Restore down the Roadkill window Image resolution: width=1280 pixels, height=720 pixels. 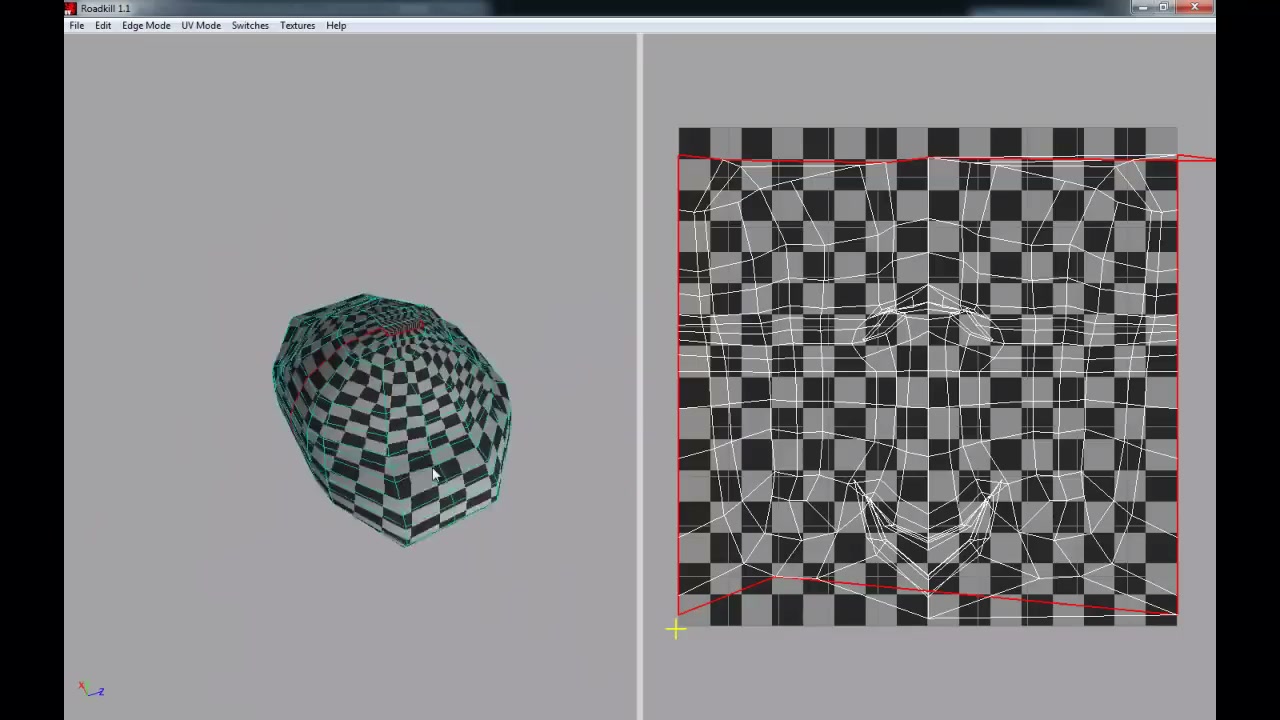(x=1163, y=8)
